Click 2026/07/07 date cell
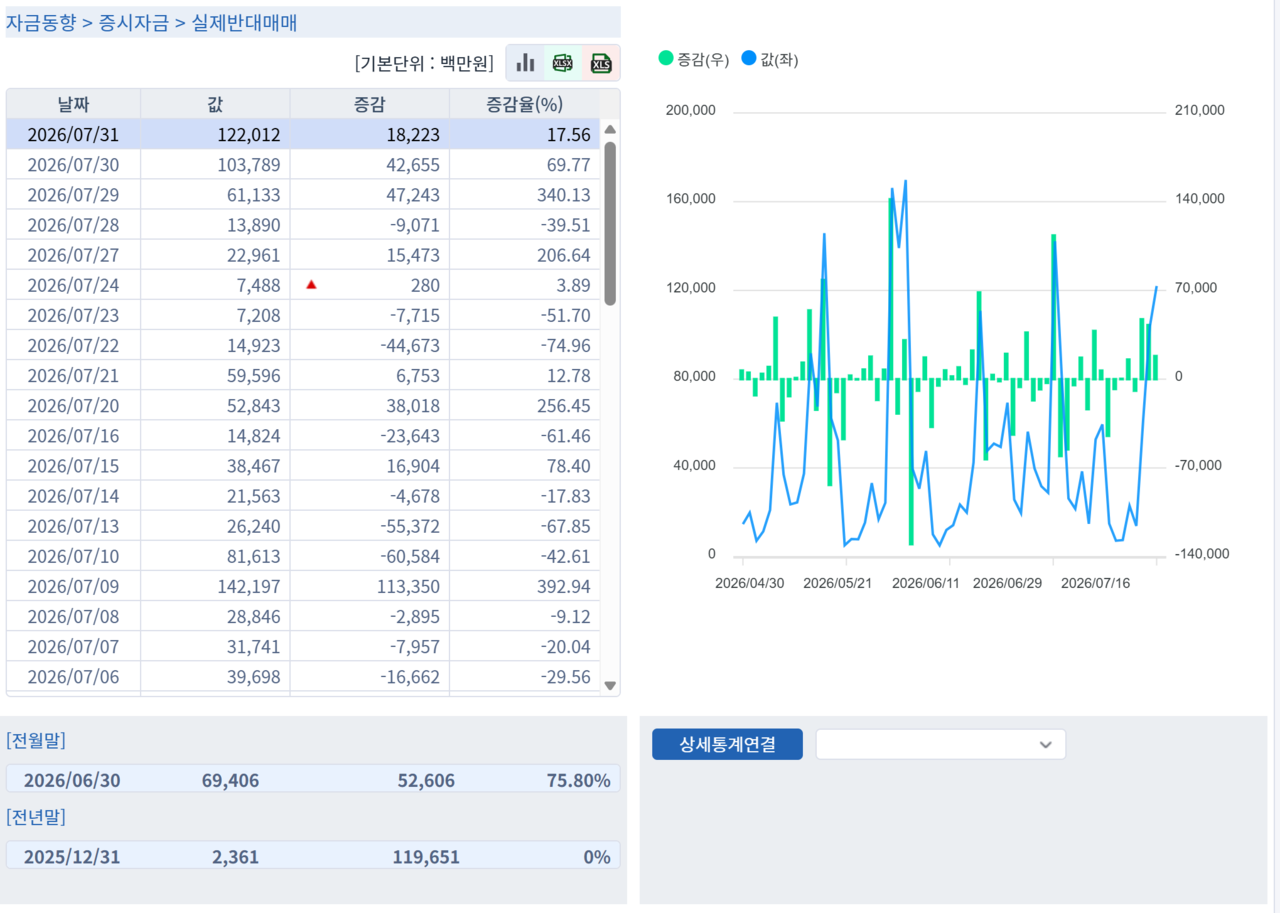Screen dimensions: 1280x913 (x=73, y=646)
